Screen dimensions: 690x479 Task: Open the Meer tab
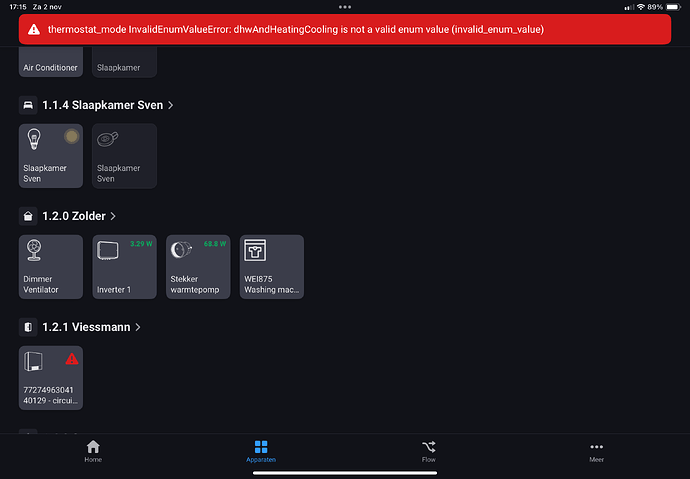point(596,451)
